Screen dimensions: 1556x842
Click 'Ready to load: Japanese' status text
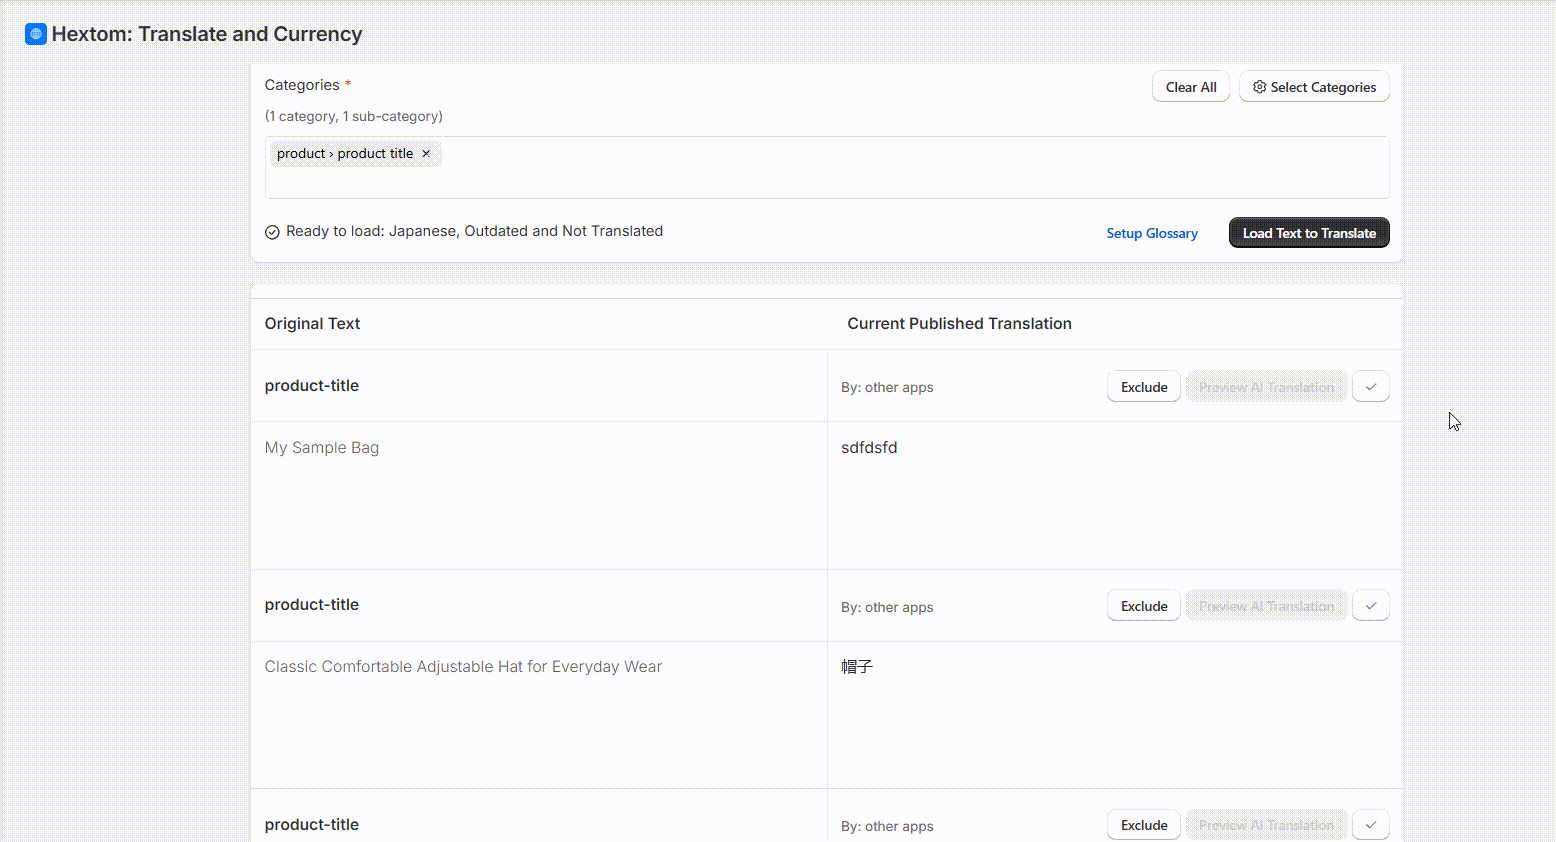pos(474,231)
